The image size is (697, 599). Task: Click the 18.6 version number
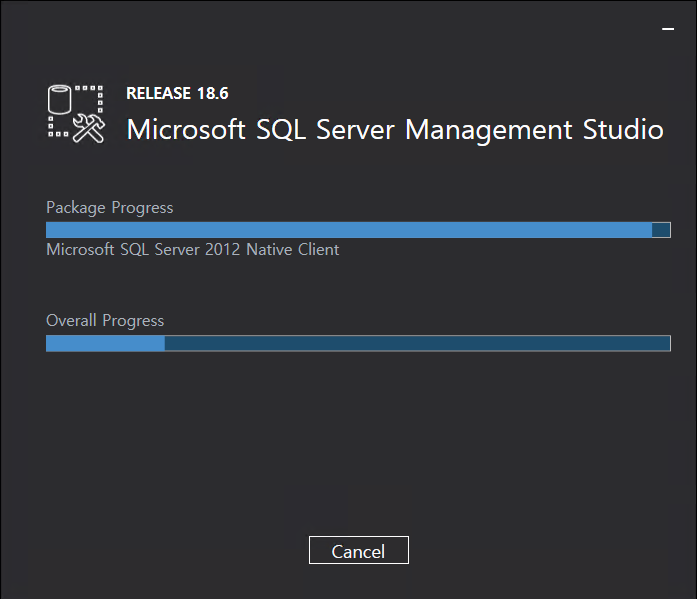[x=212, y=93]
